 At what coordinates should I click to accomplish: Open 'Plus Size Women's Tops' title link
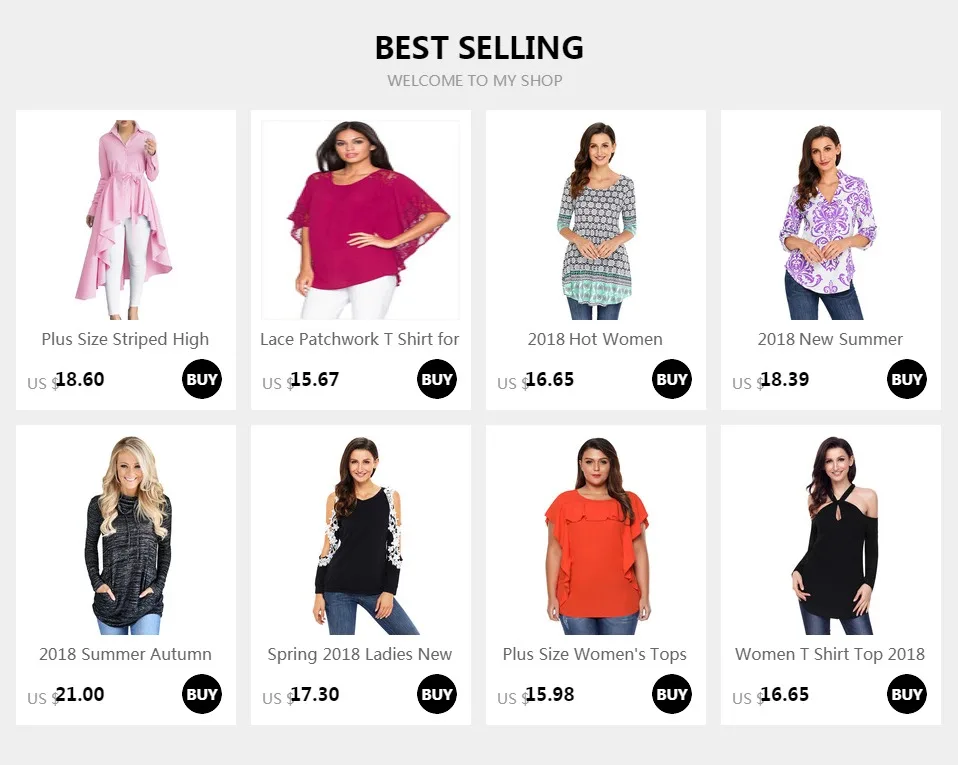594,654
